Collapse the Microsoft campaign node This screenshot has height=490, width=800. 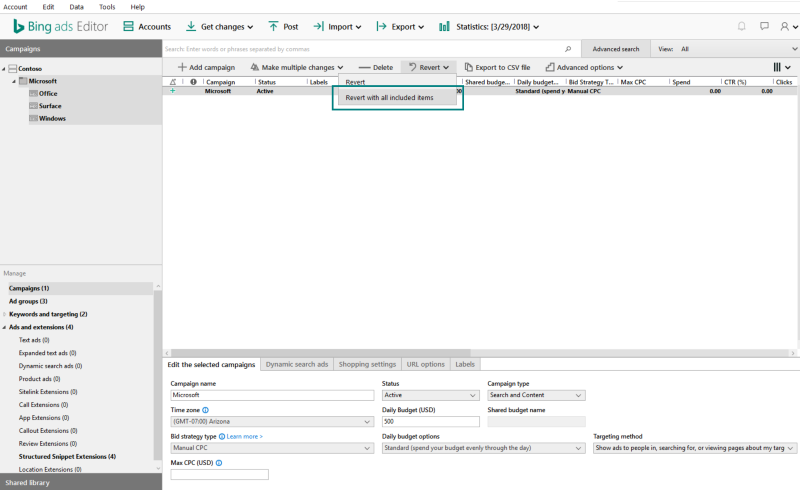pyautogui.click(x=14, y=81)
